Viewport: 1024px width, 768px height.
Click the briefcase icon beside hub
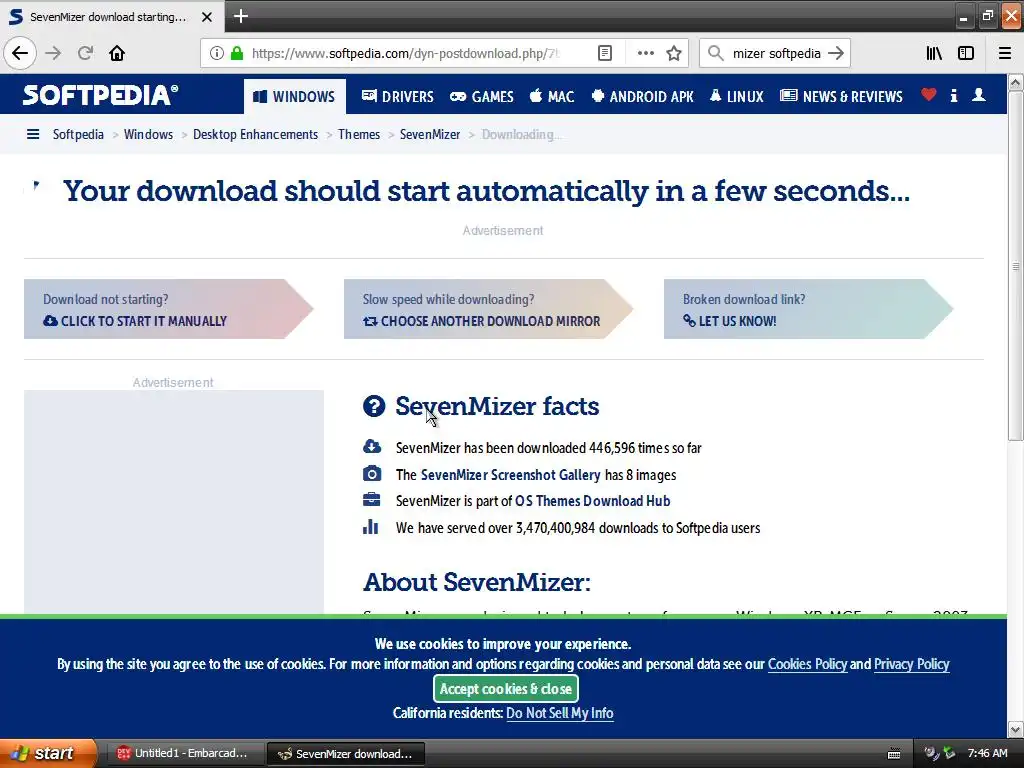[x=372, y=500]
